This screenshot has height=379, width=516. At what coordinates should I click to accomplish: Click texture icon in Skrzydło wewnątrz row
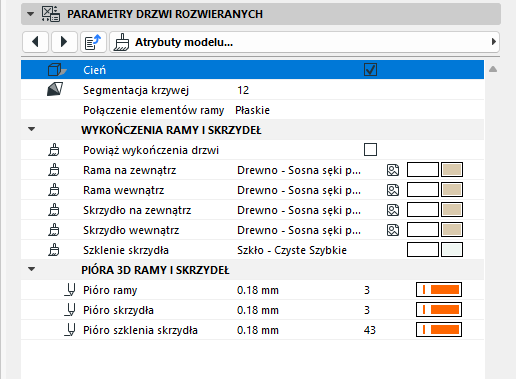(393, 230)
